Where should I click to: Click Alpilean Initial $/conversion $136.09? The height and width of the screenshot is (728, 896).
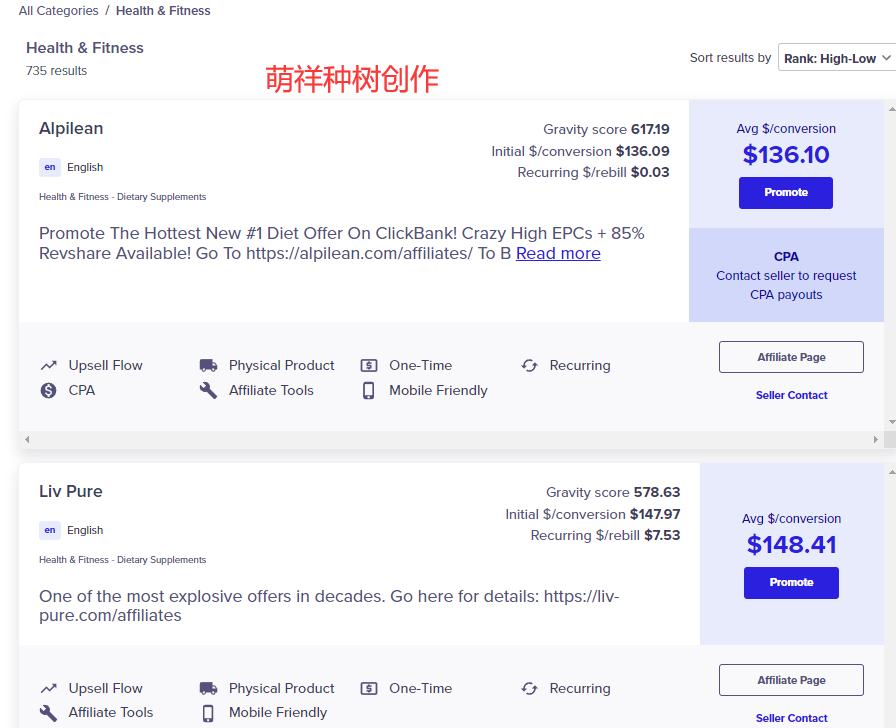pos(580,151)
